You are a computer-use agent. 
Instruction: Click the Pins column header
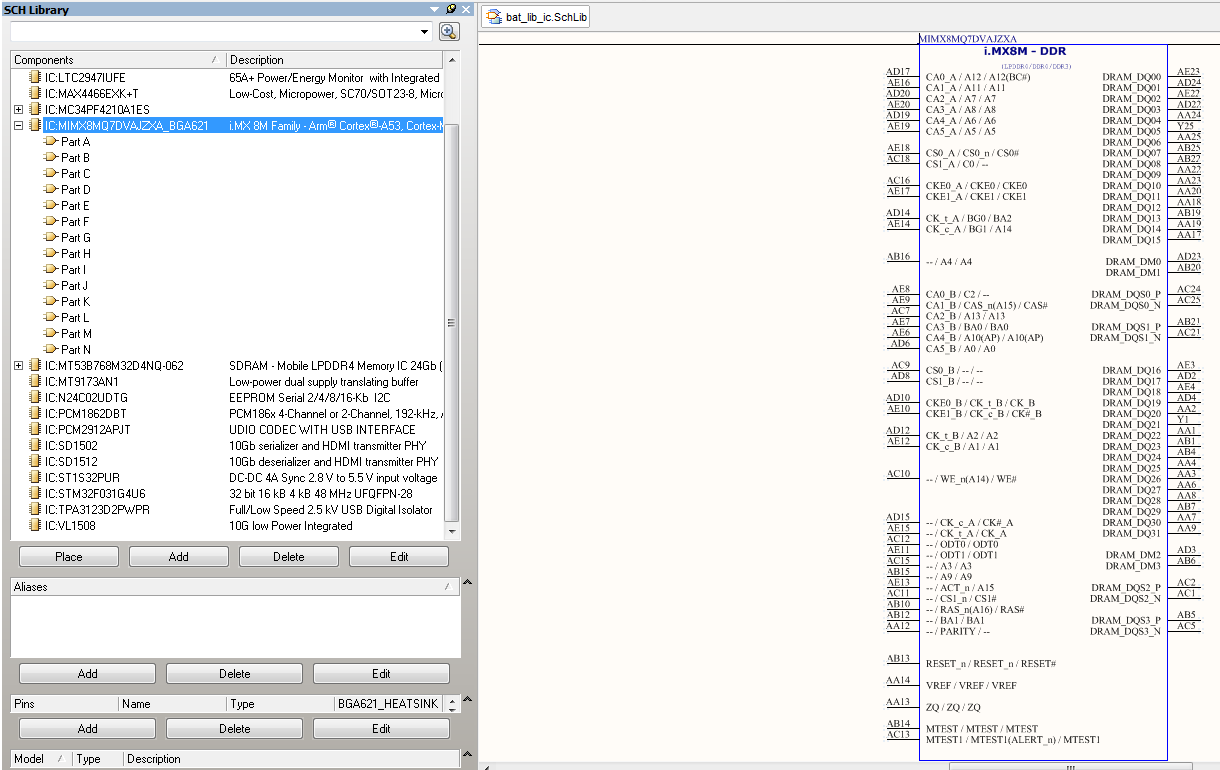(x=65, y=704)
